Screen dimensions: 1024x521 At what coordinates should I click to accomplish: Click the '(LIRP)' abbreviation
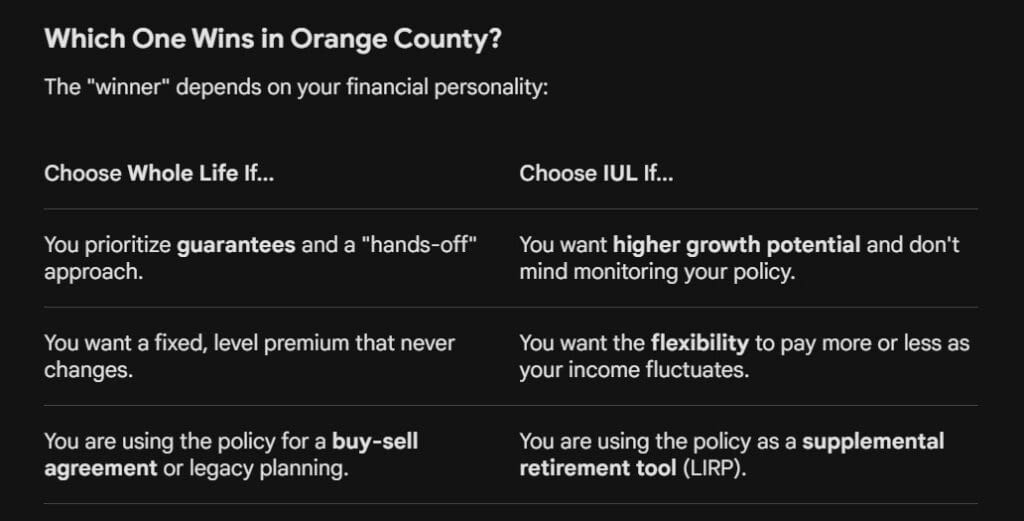[x=714, y=468]
